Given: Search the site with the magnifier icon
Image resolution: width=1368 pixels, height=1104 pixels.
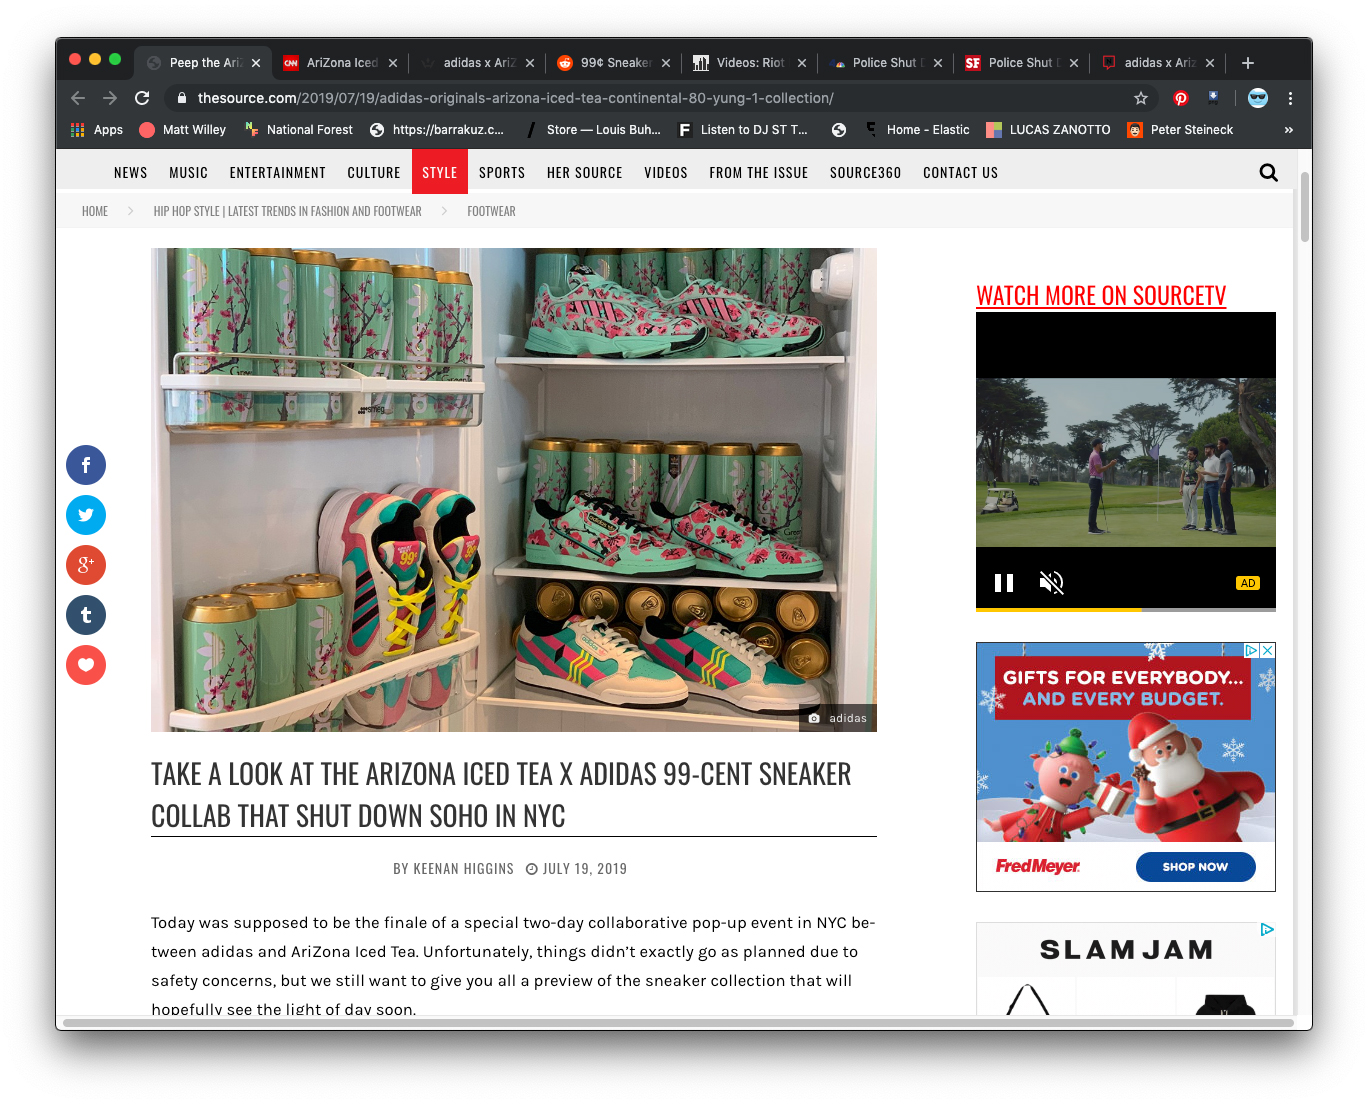Looking at the screenshot, I should click(x=1269, y=173).
